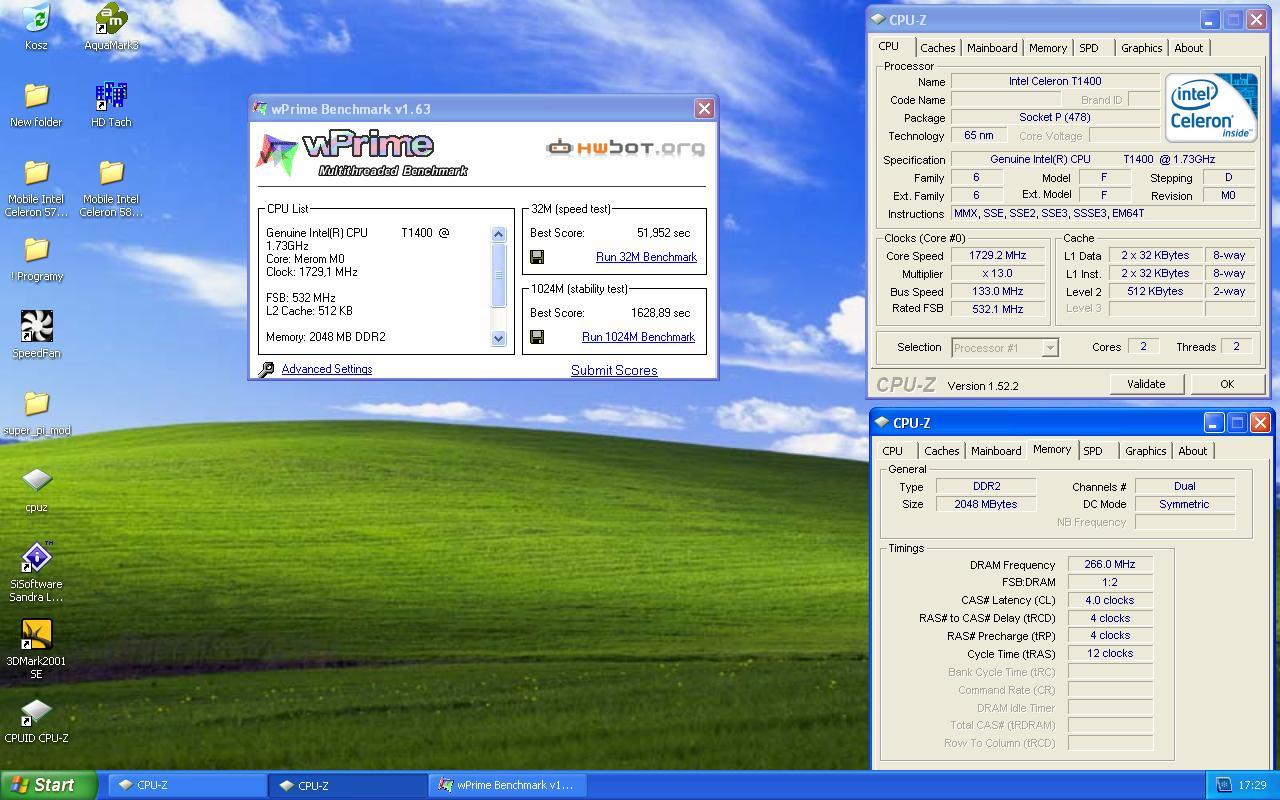The height and width of the screenshot is (800, 1280).
Task: Click the Cycle Time 12 clocks value
Action: click(1110, 654)
